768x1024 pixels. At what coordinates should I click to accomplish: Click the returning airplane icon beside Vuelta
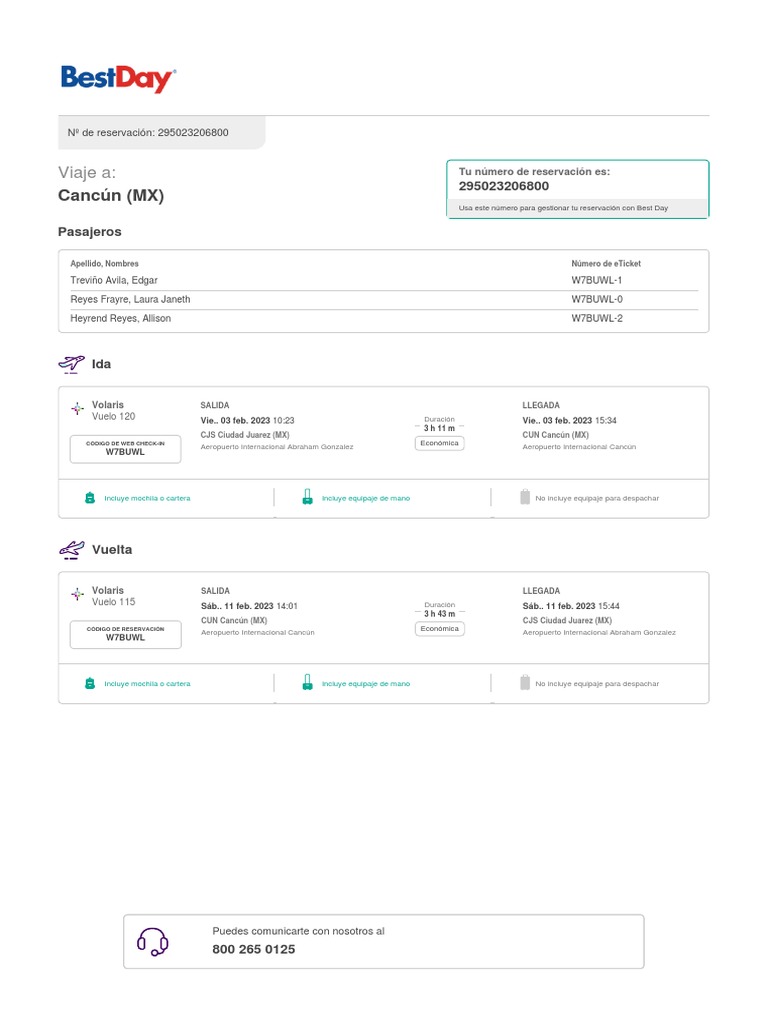tap(72, 549)
